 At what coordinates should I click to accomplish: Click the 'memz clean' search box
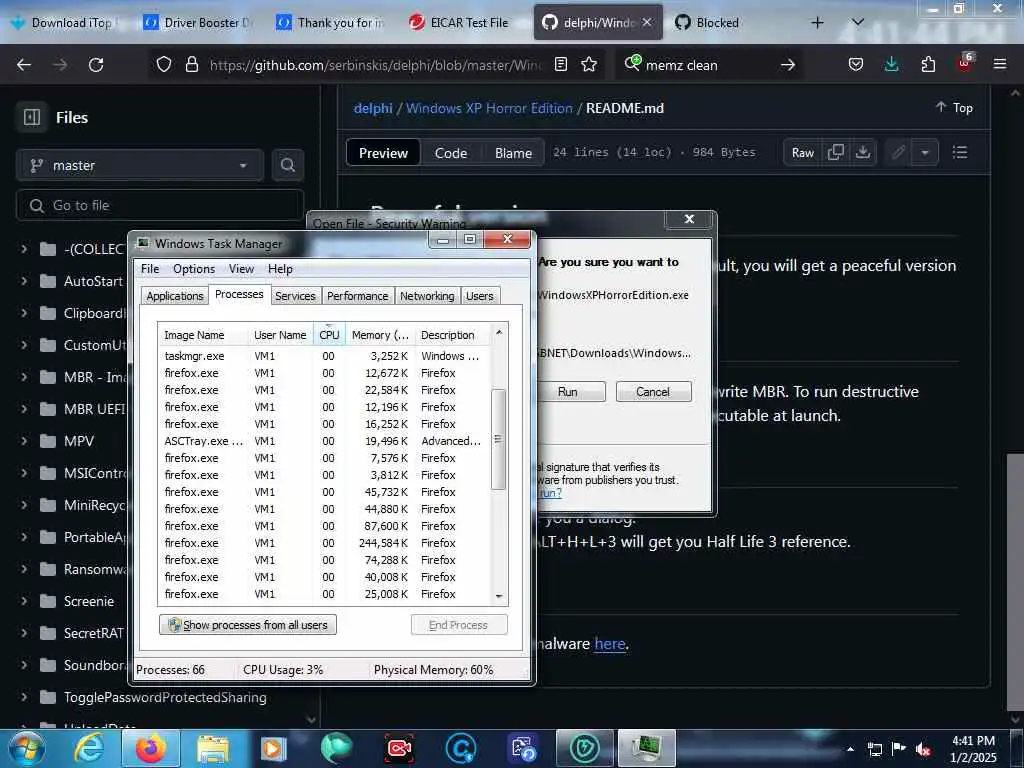[x=707, y=65]
